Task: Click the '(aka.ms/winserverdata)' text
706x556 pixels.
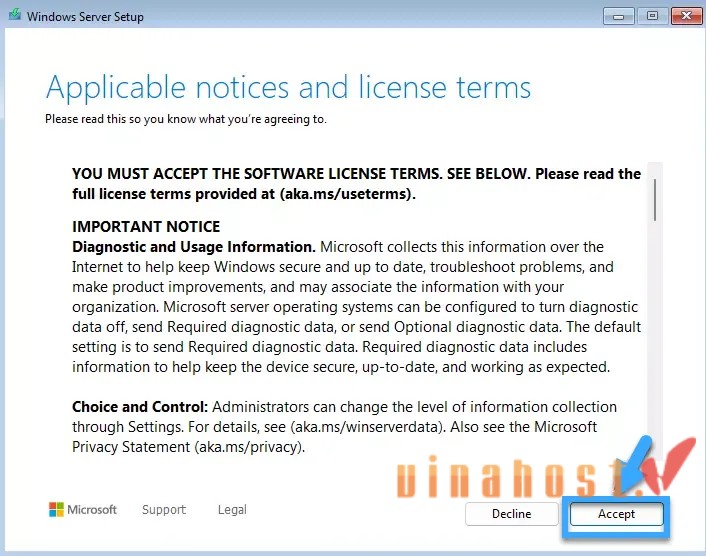Action: coord(367,427)
